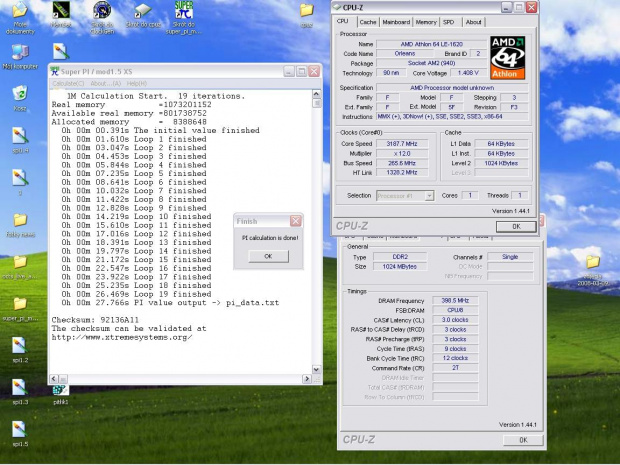The width and height of the screenshot is (620, 465).
Task: Click the Super PI title bar icon
Action: click(x=55, y=72)
